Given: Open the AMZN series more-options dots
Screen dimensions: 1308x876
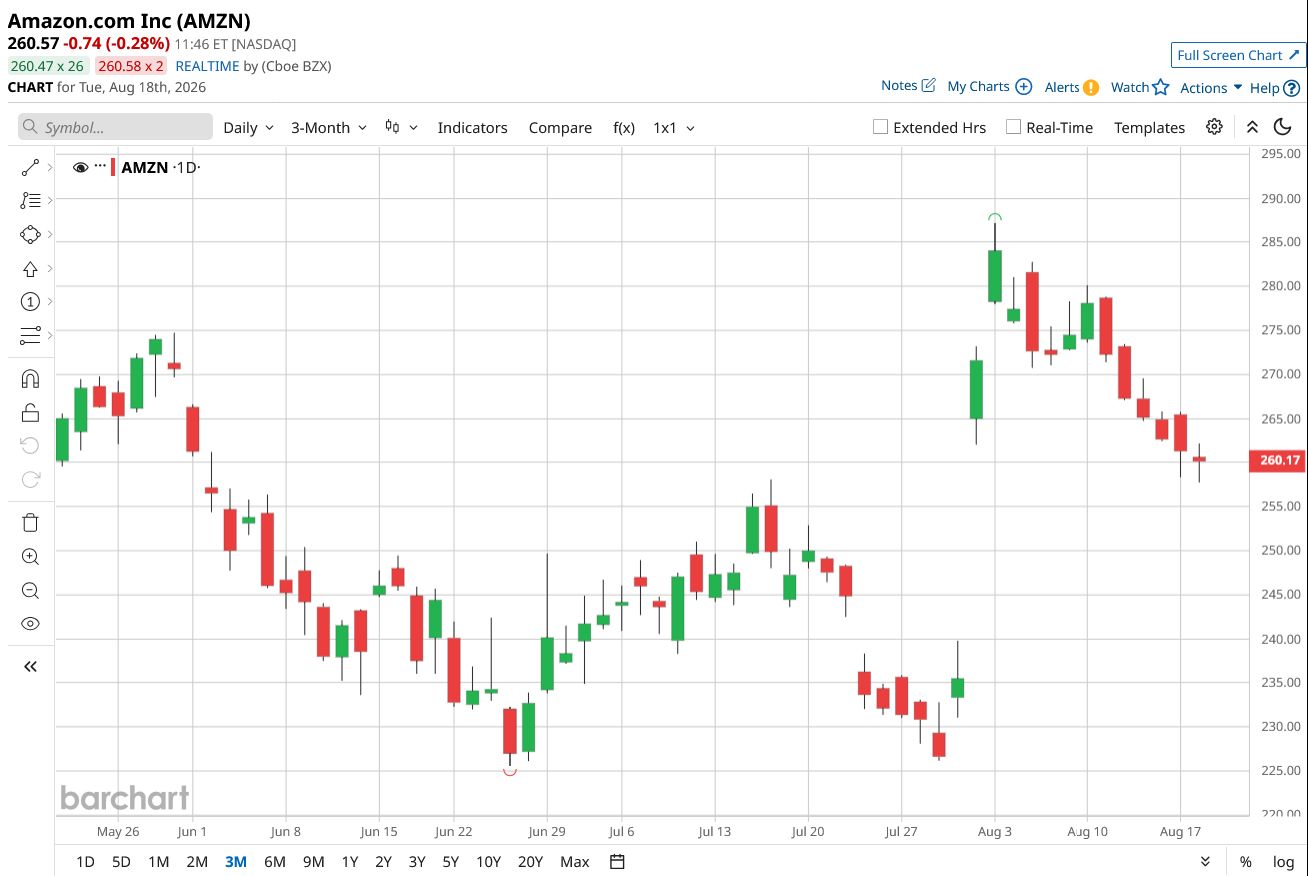Looking at the screenshot, I should click(100, 167).
